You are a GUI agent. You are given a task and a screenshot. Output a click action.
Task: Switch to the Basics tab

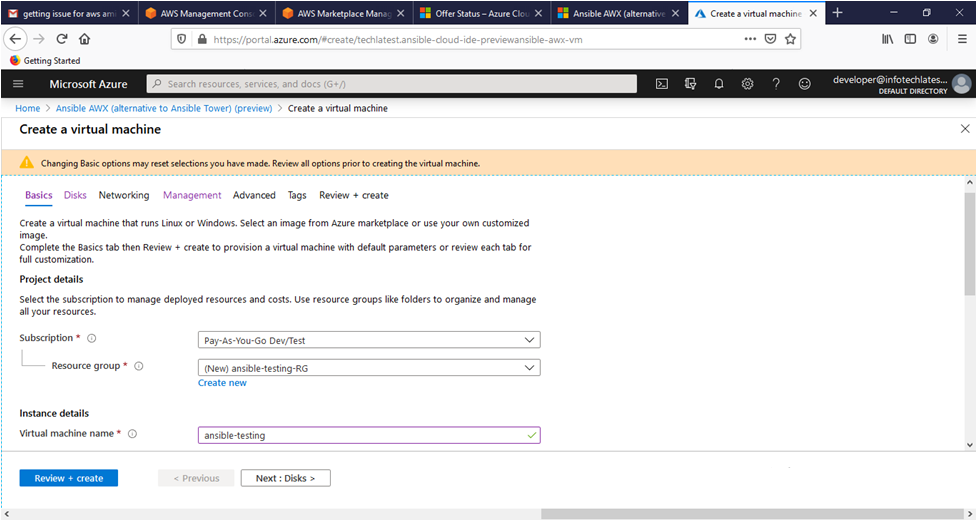pyautogui.click(x=39, y=195)
